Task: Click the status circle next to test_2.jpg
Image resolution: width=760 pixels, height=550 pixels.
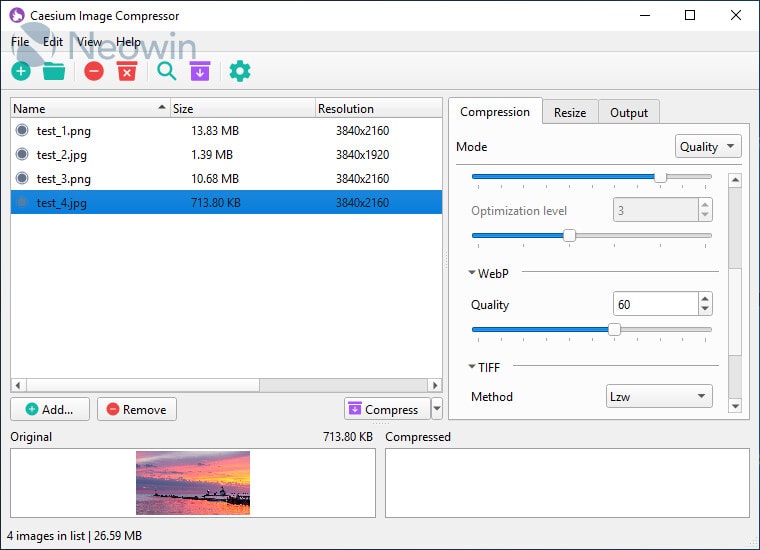Action: tap(22, 154)
